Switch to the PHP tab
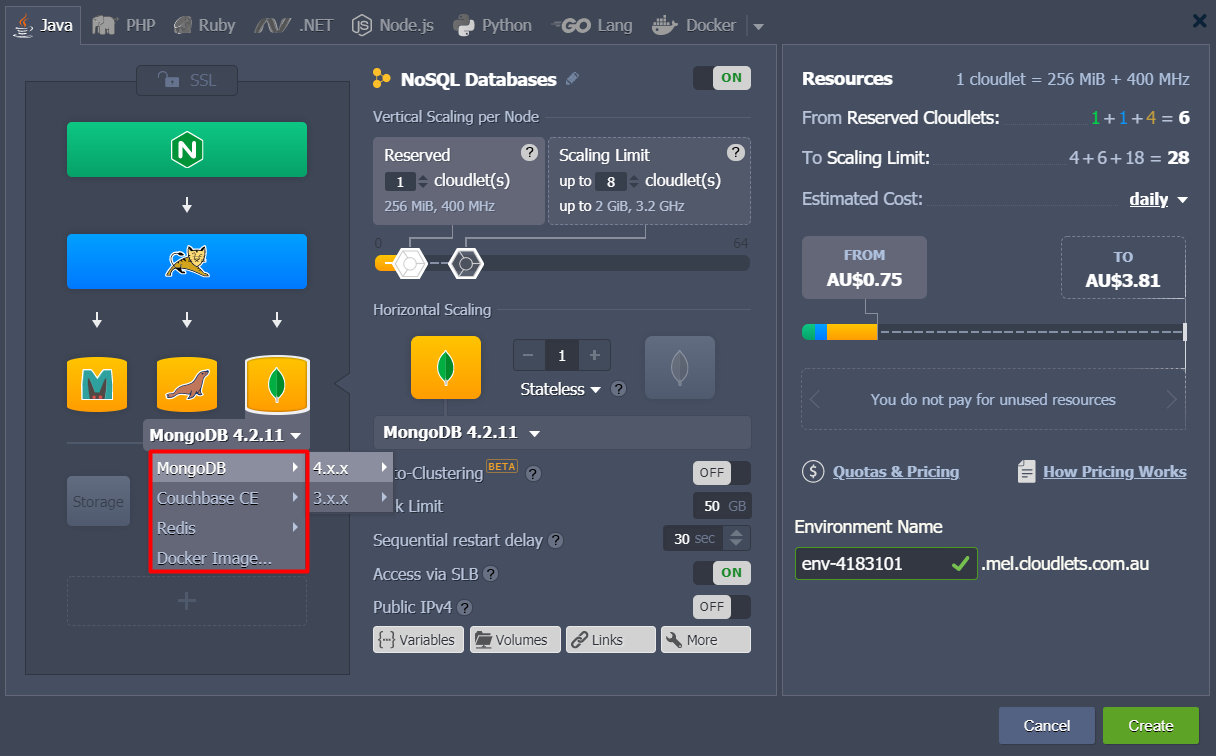Viewport: 1216px width, 756px height. coord(124,25)
